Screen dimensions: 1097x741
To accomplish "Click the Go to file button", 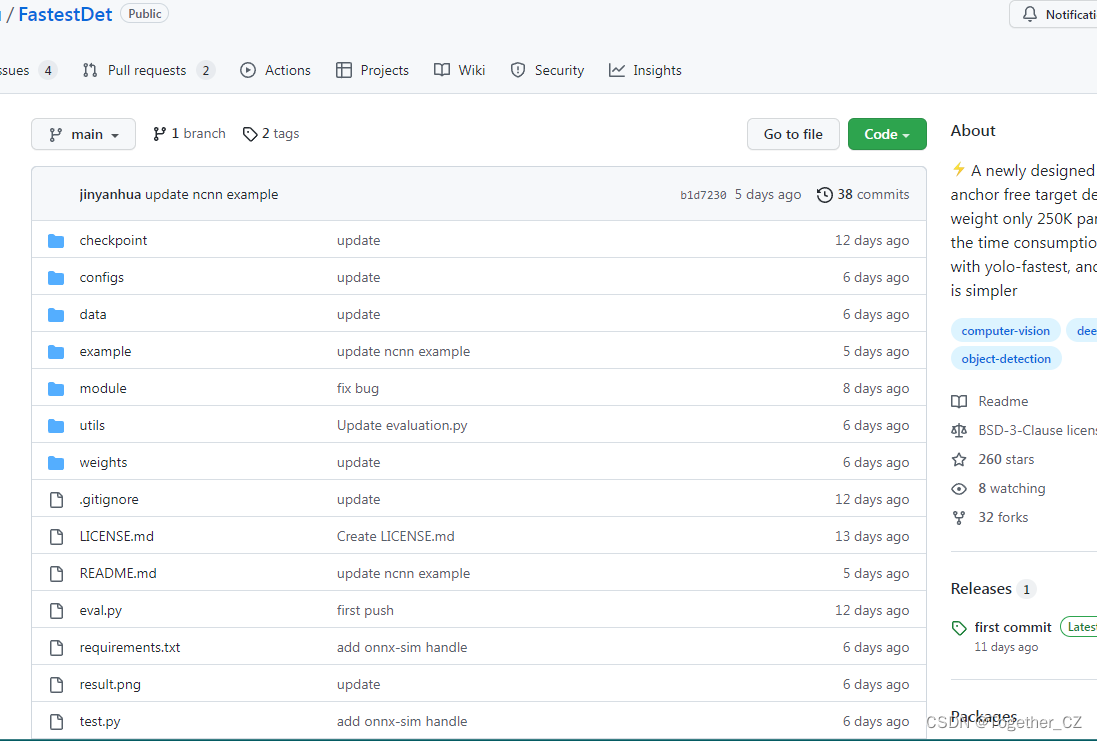I will [793, 134].
